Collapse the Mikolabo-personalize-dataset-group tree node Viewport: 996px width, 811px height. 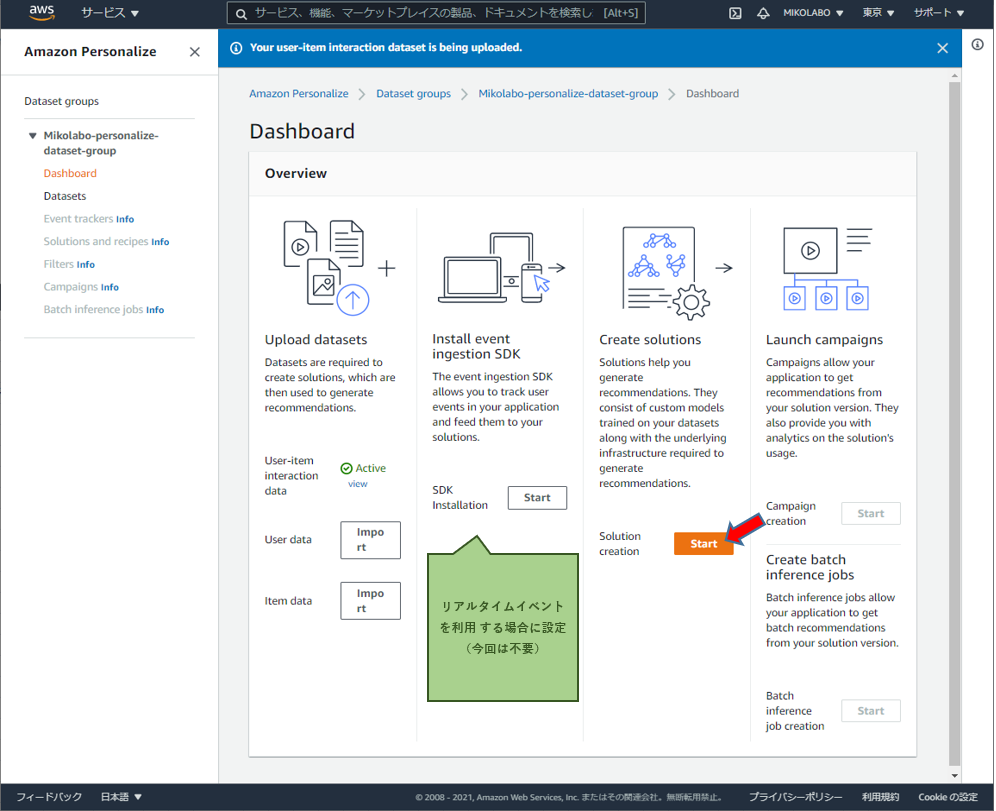[32, 136]
